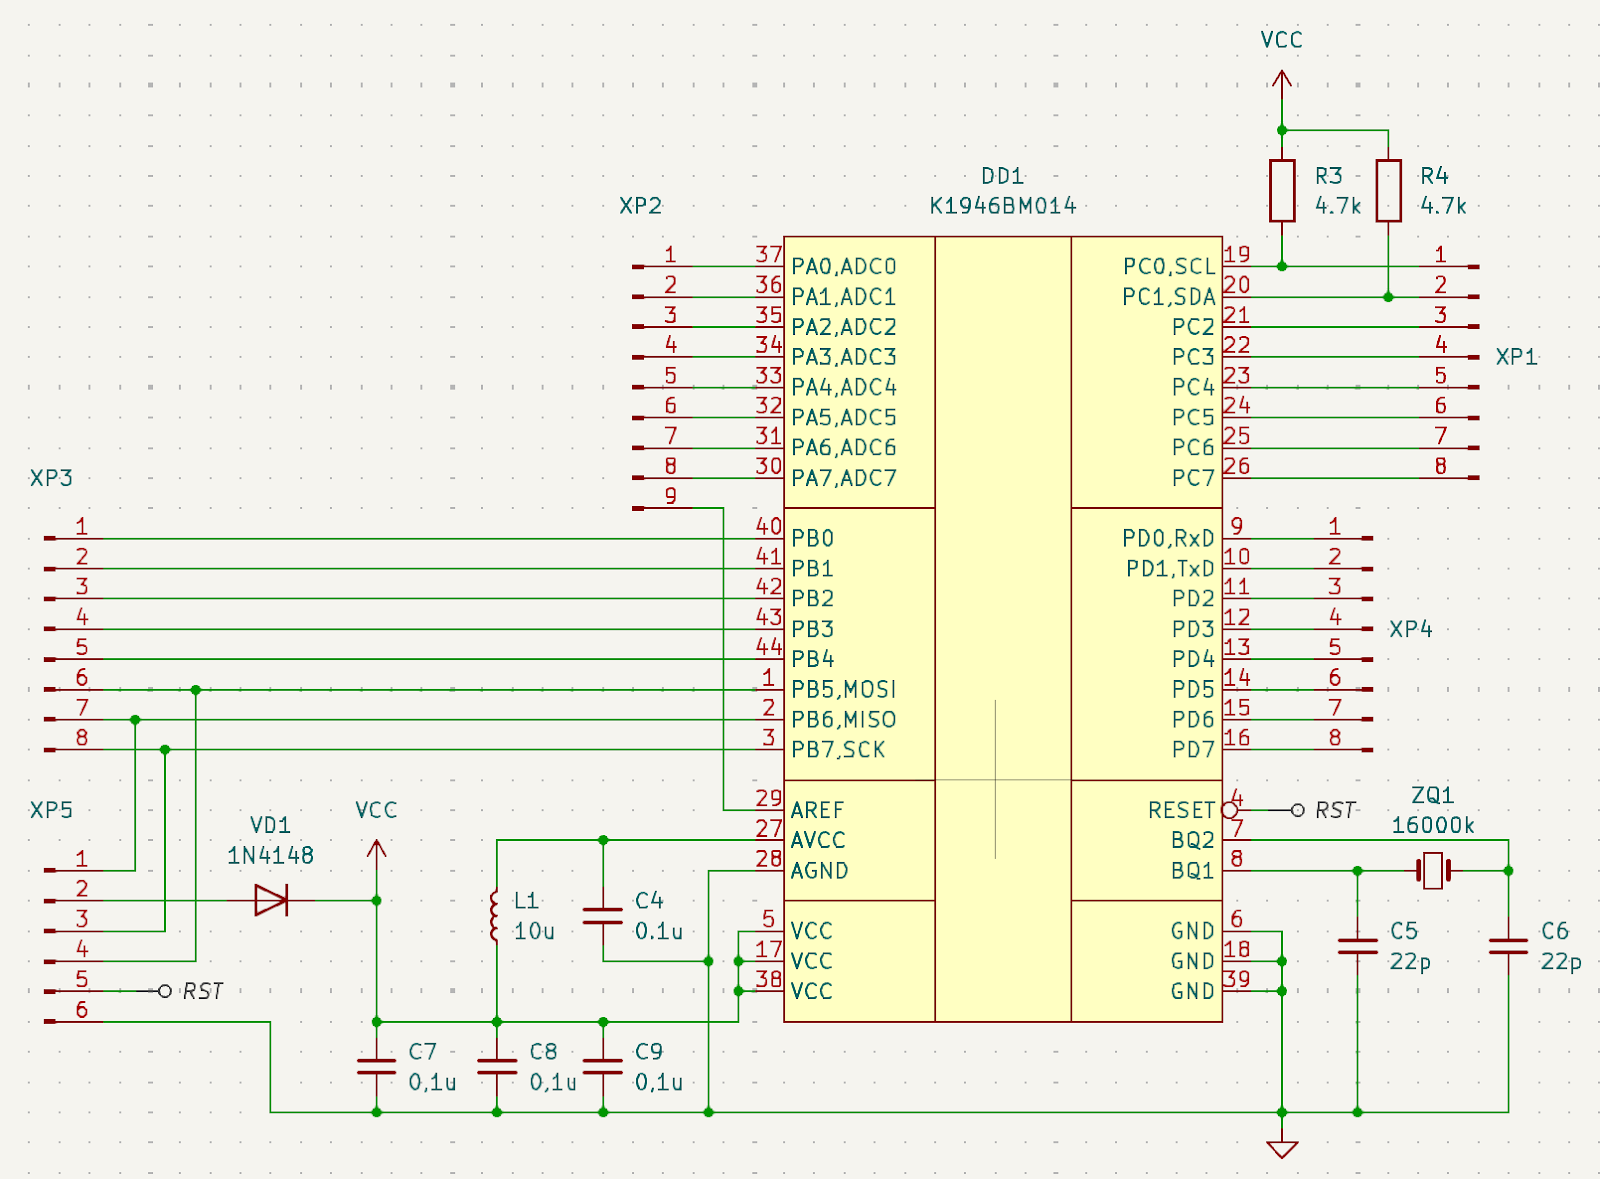
Task: Click capacitor C6 symbol
Action: (1508, 946)
